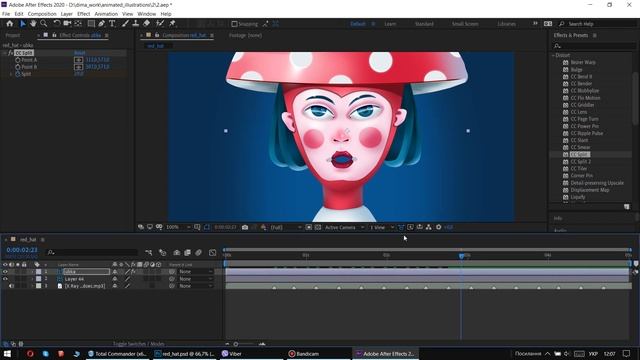Select the Selection (arrow) tool
Screen dimensions: 640x360
23,24
